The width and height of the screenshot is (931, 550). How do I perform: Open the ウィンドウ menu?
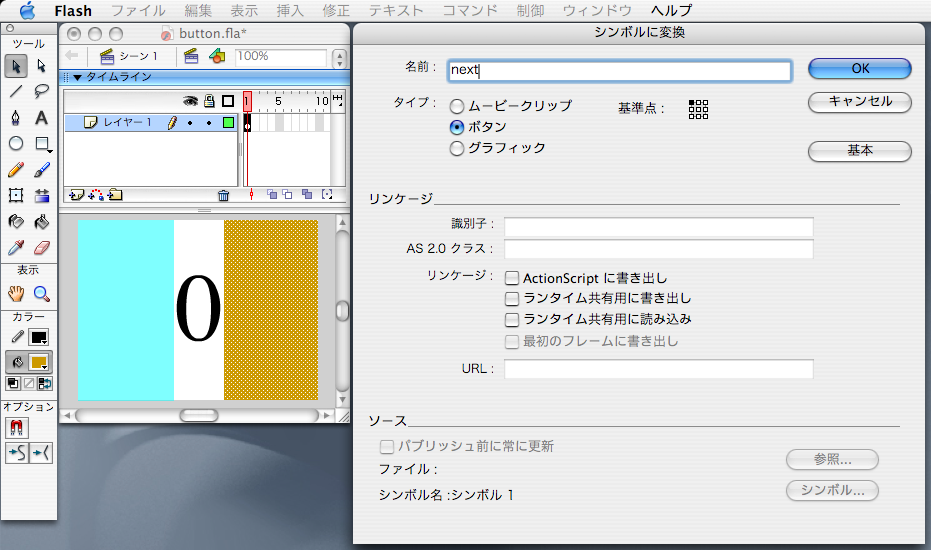pyautogui.click(x=596, y=11)
